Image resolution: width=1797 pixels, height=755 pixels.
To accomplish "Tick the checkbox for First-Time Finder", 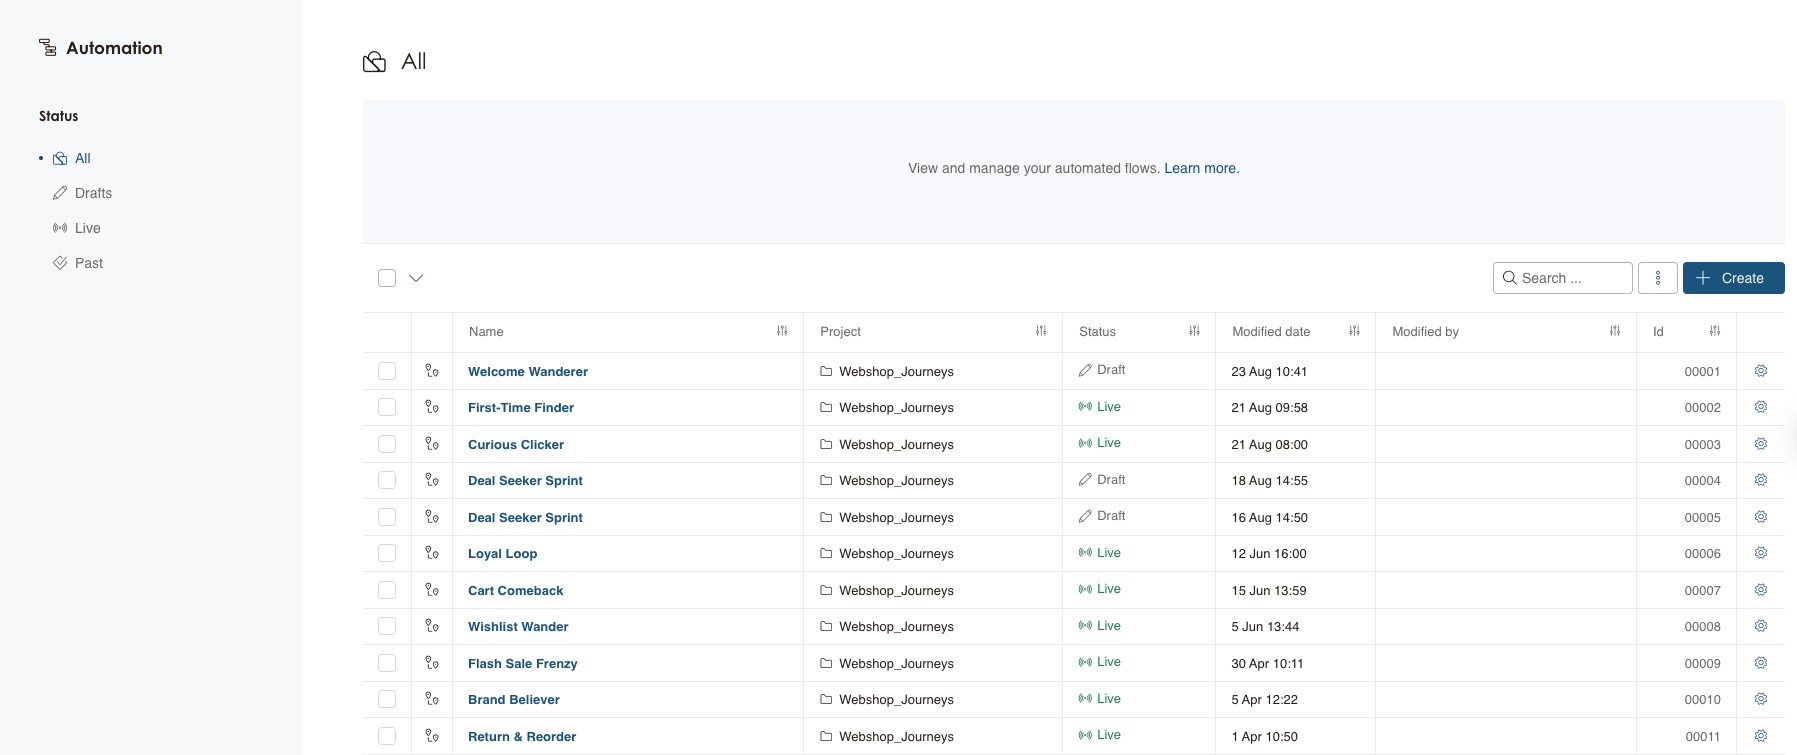I will pos(387,407).
